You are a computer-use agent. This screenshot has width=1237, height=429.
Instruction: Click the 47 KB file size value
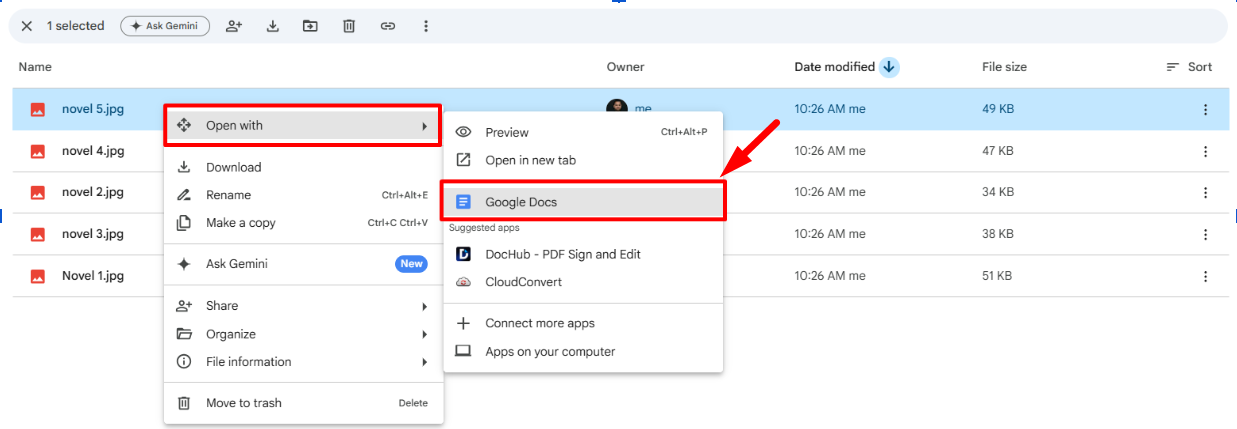click(998, 151)
